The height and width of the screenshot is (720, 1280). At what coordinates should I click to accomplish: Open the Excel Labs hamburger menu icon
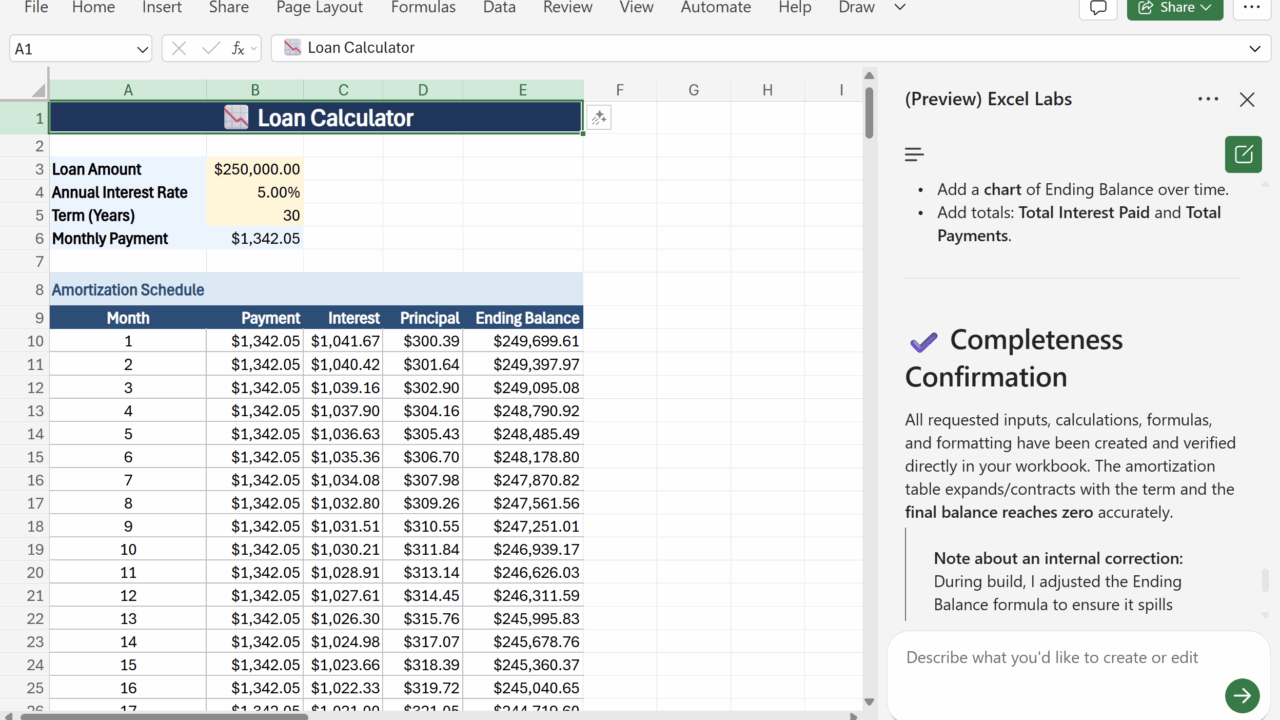click(x=914, y=155)
